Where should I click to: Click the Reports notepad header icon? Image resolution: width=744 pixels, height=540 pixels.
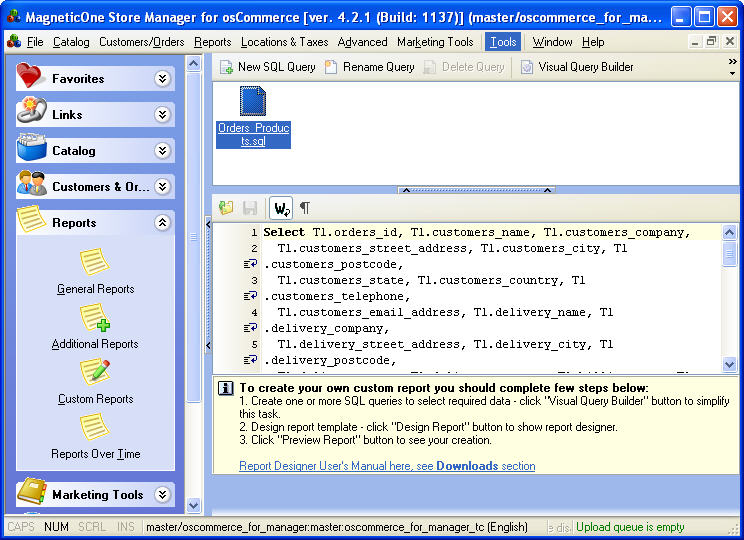tap(31, 219)
